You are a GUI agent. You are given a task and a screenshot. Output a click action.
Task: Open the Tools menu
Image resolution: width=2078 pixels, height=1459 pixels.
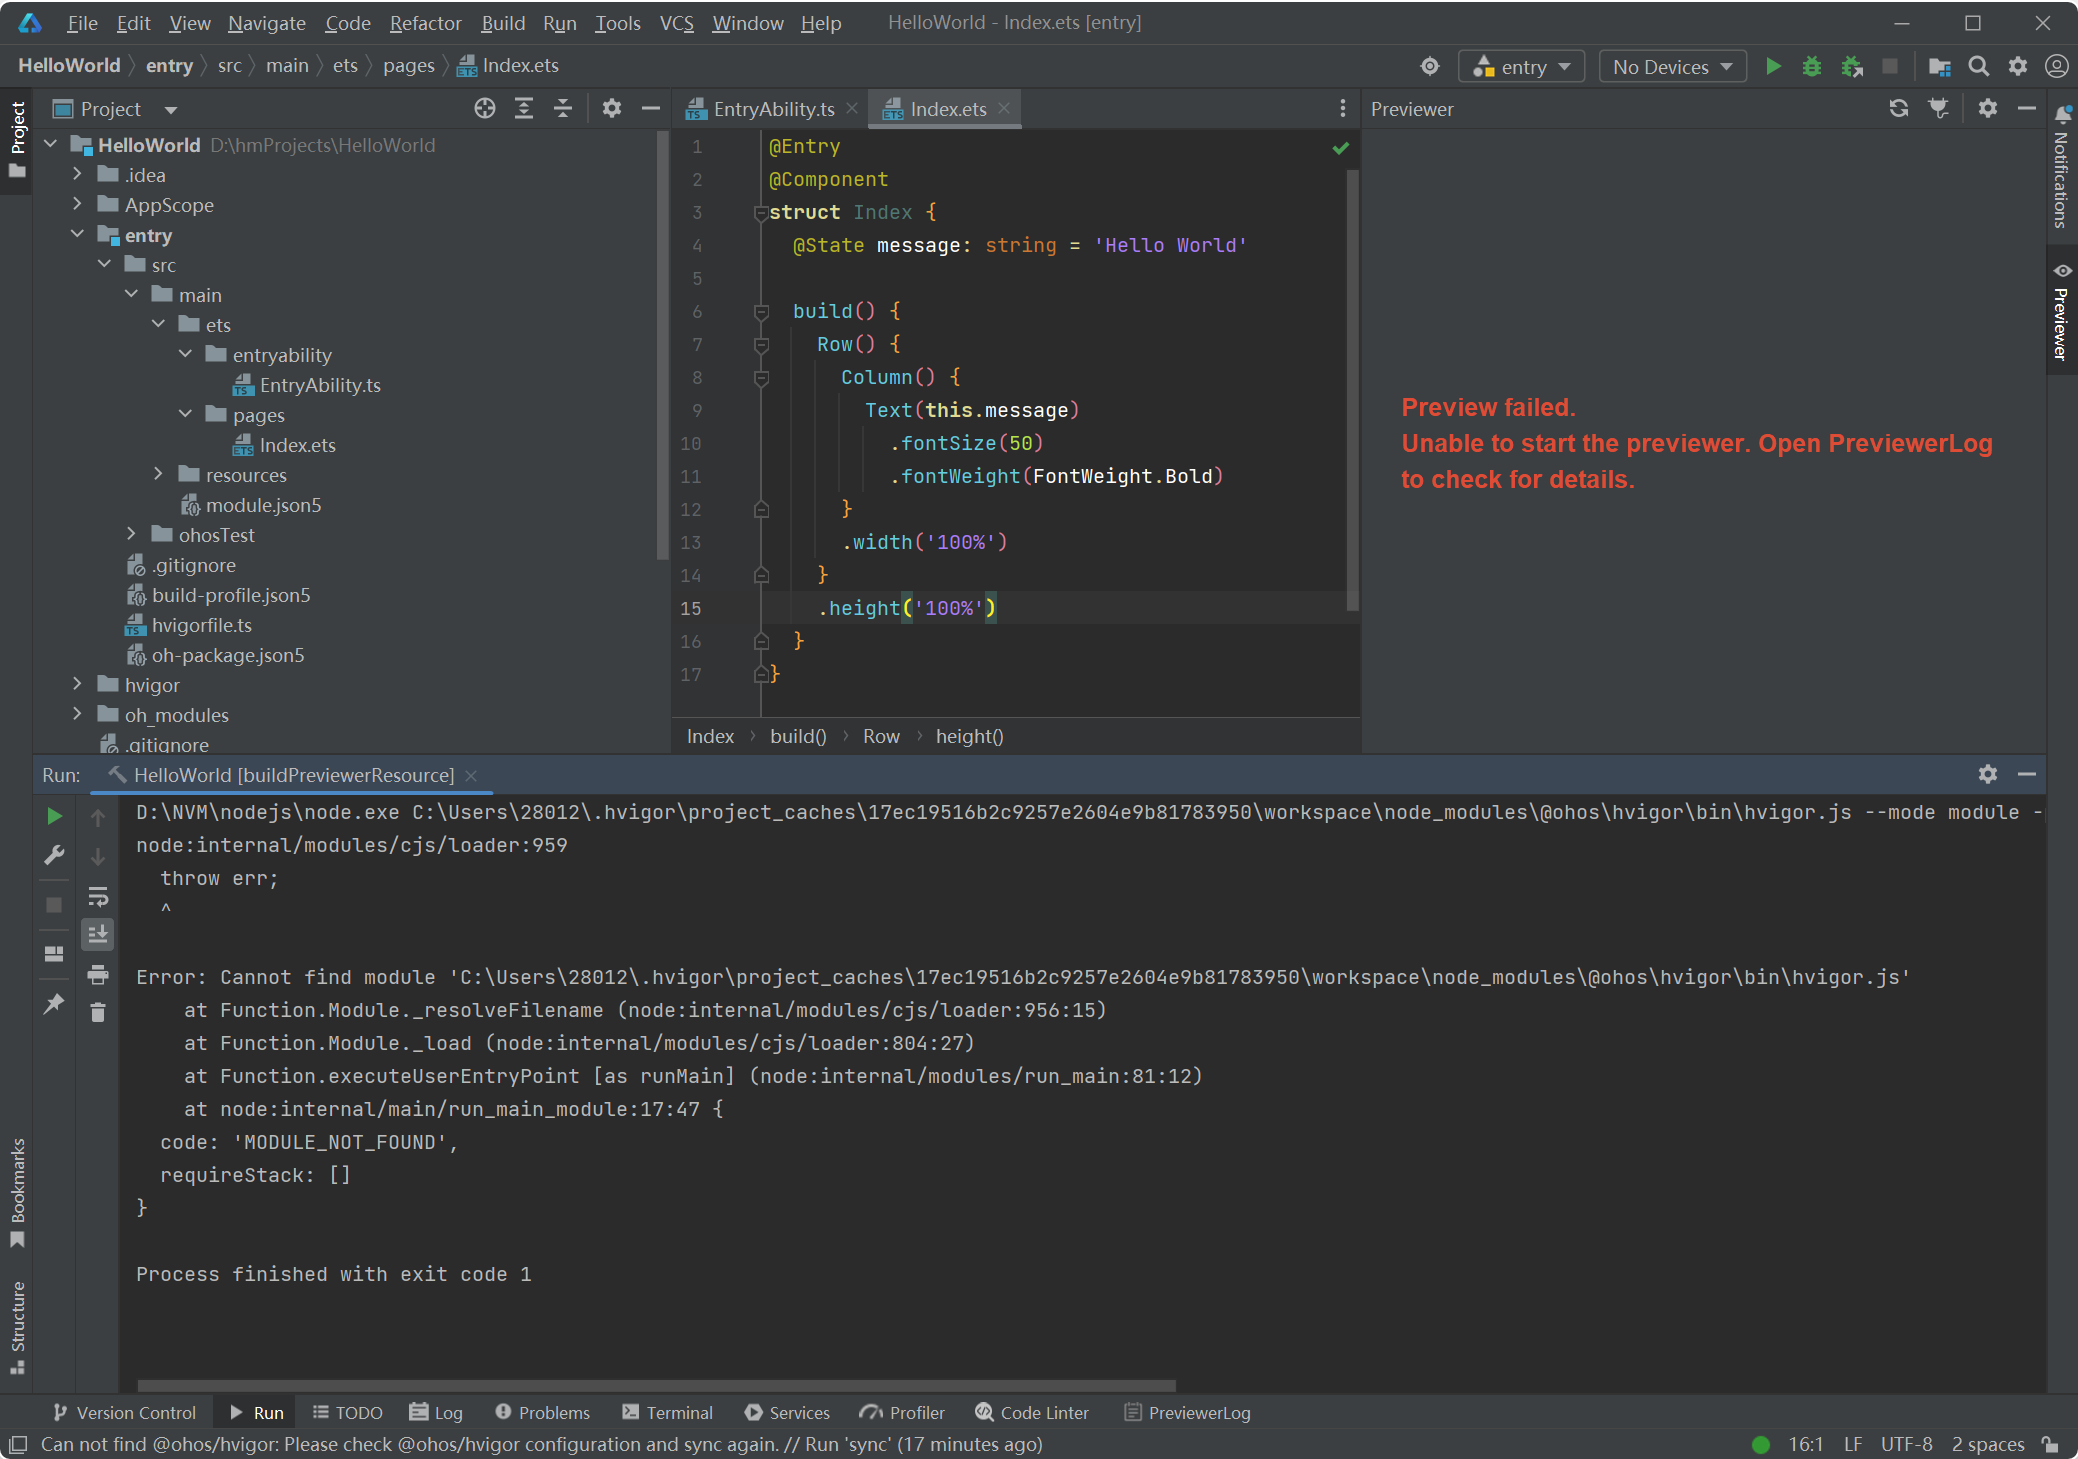pyautogui.click(x=617, y=23)
